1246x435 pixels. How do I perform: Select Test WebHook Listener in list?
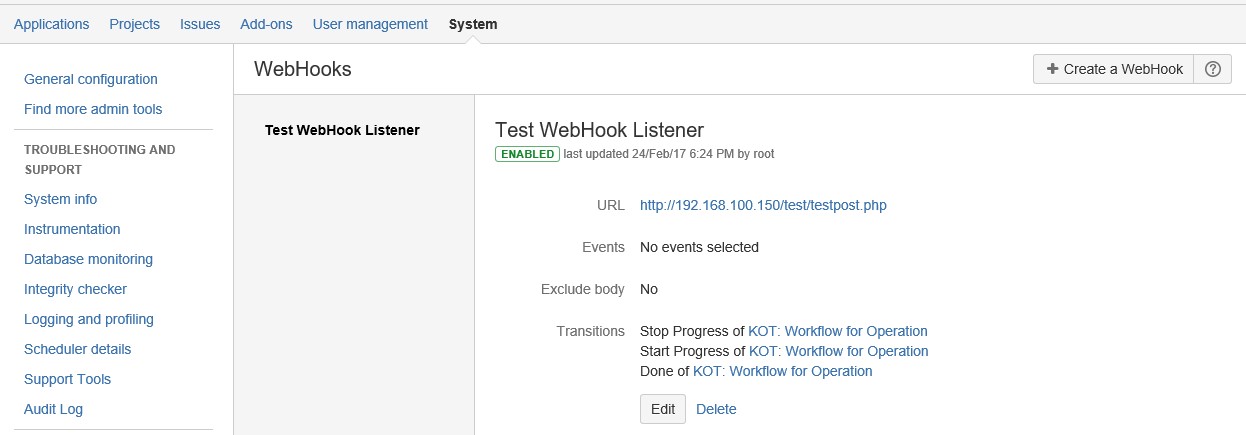coord(342,130)
